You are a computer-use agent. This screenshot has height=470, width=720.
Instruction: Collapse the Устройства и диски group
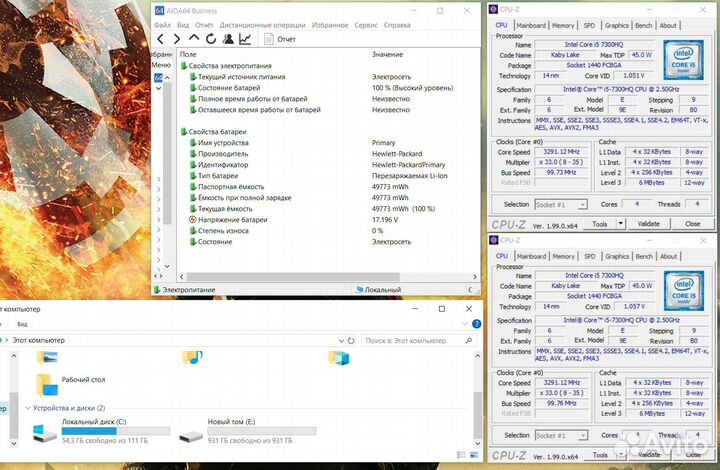pos(28,408)
